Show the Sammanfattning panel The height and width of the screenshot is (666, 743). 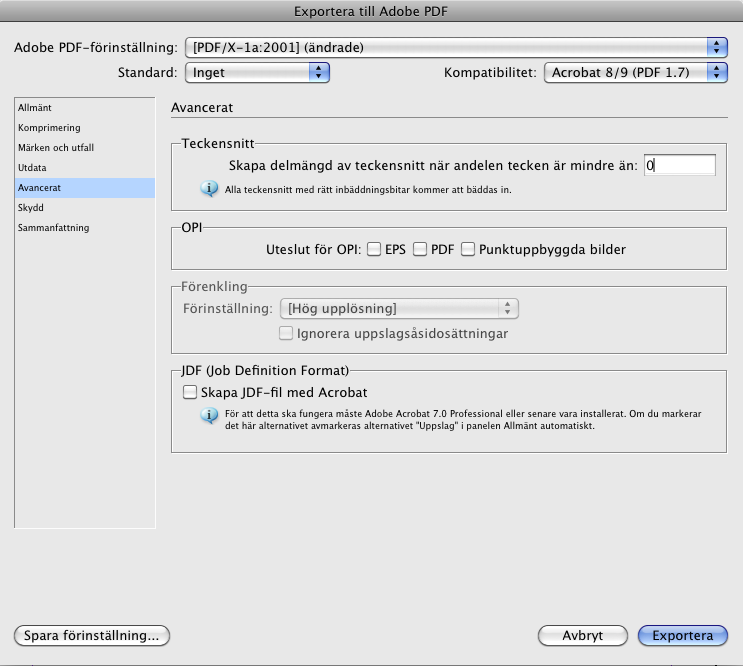pyautogui.click(x=85, y=227)
